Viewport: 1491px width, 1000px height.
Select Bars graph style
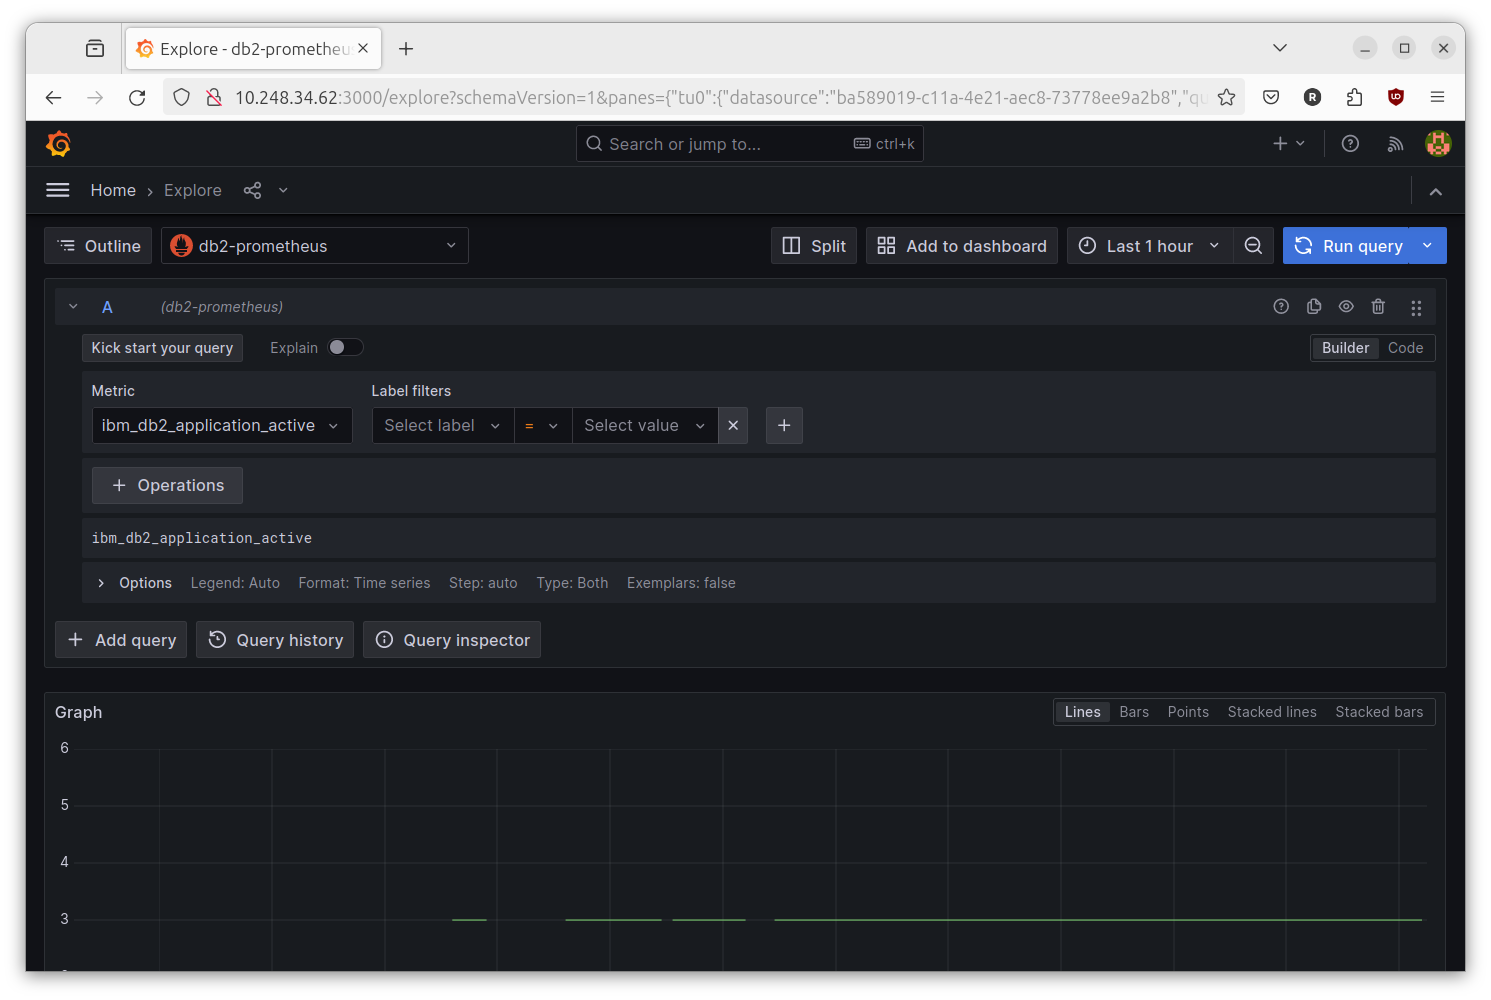(1134, 712)
